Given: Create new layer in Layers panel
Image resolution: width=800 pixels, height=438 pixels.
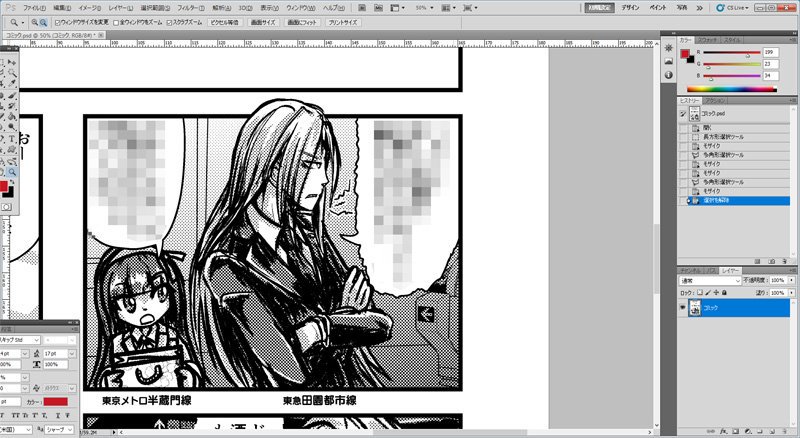Looking at the screenshot, I should point(772,431).
